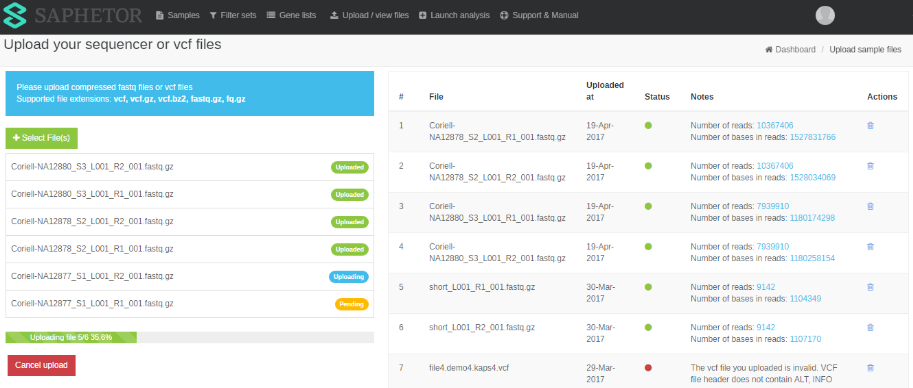The image size is (913, 388).
Task: Delete row 2 file via trash icon
Action: click(x=870, y=166)
